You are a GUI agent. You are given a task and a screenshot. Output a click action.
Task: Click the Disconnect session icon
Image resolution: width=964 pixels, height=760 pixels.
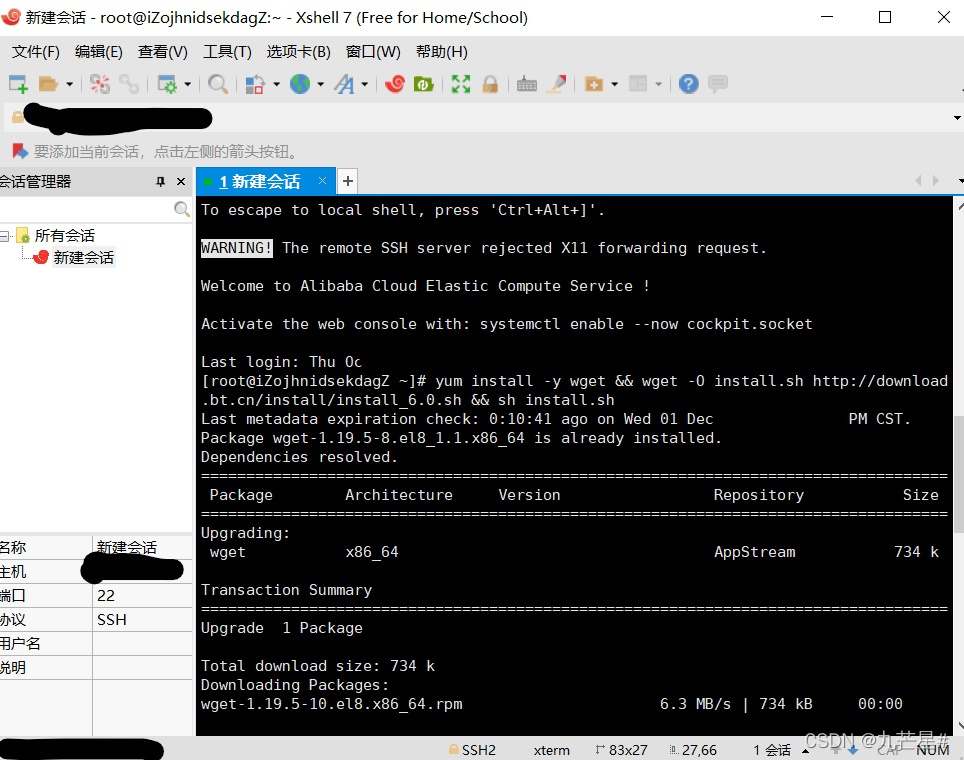click(x=100, y=84)
